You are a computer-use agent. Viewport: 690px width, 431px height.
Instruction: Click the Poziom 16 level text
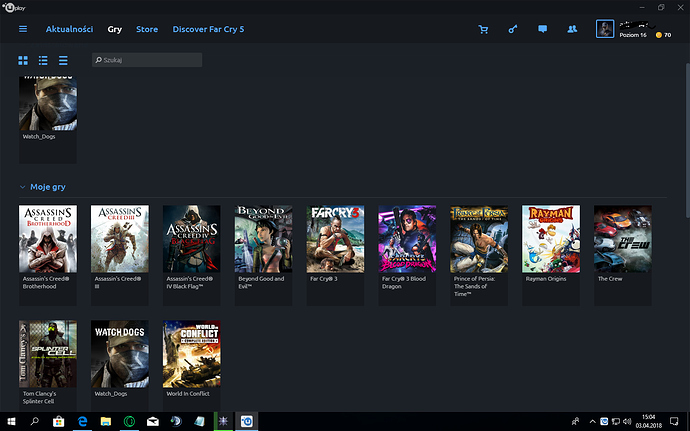[x=633, y=35]
